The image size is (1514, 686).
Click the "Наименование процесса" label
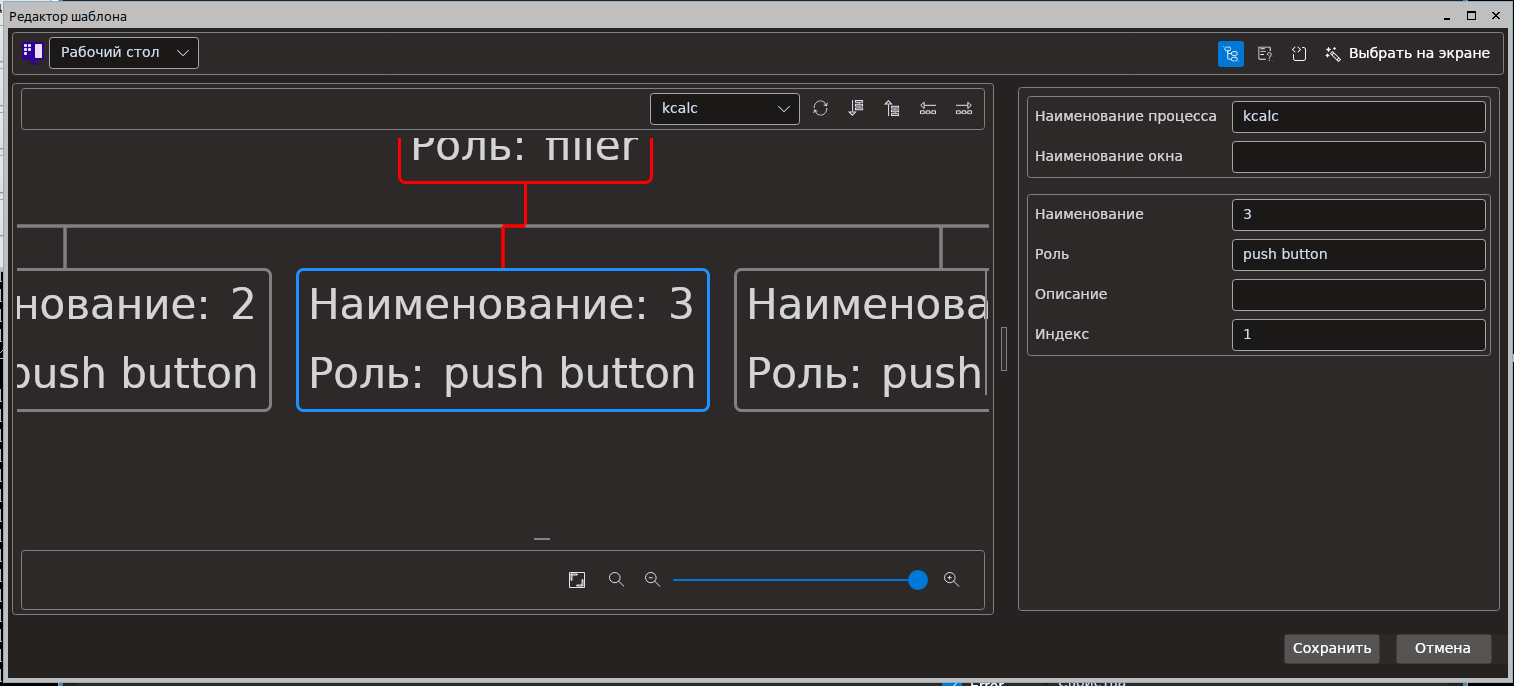(x=1126, y=116)
